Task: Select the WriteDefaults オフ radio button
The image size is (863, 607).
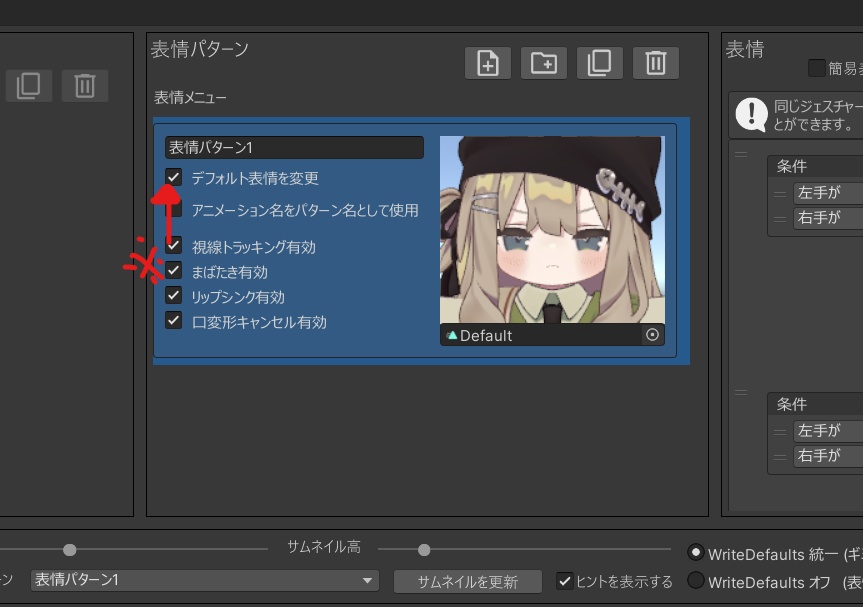Action: (x=696, y=580)
